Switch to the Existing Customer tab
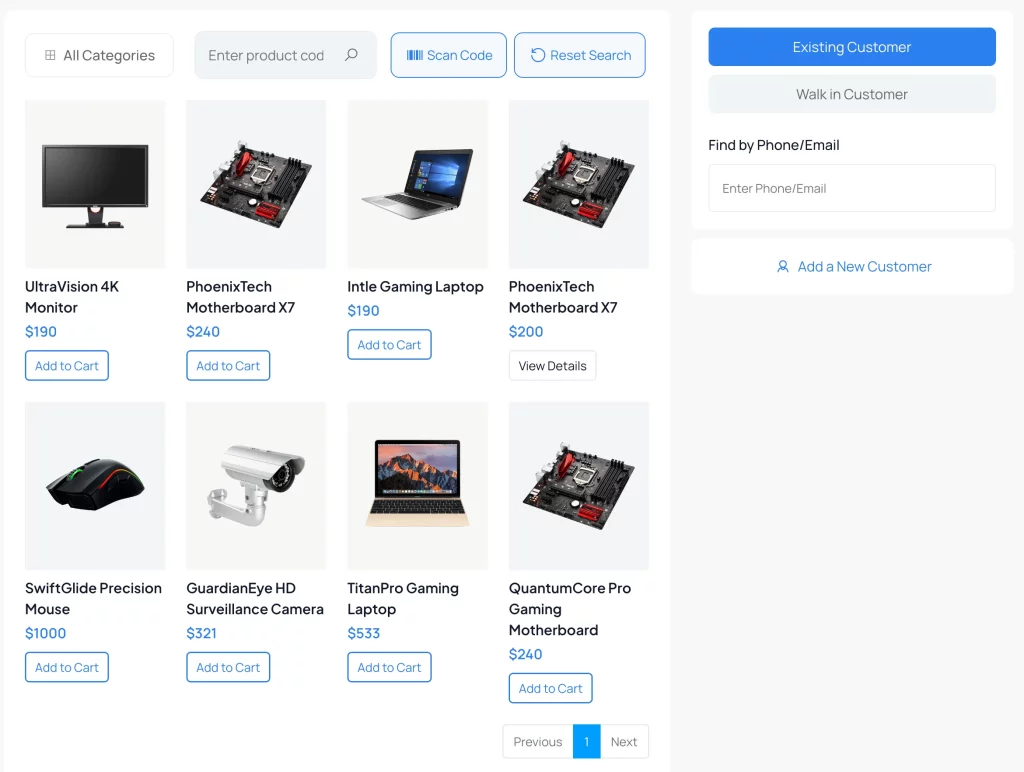The width and height of the screenshot is (1024, 772). pos(852,47)
